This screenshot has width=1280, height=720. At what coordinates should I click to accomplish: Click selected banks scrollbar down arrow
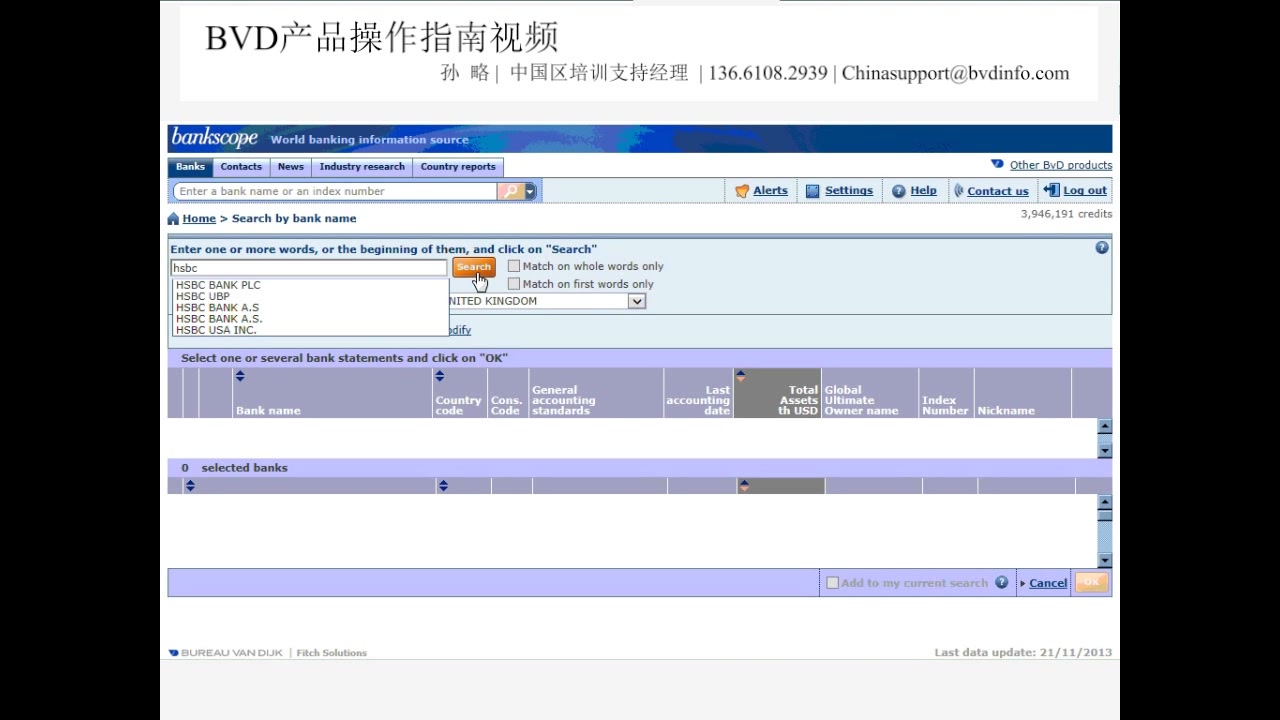1105,561
